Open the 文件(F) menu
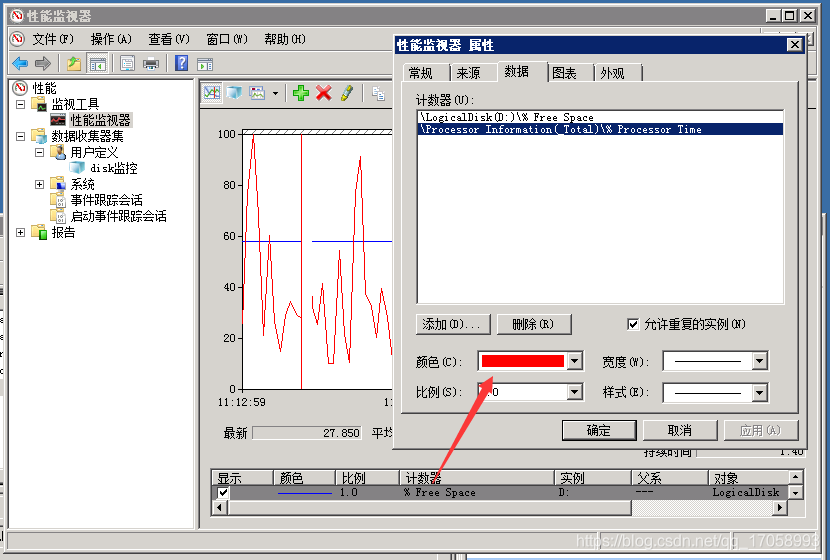Screen dimensions: 830x560 (53, 39)
